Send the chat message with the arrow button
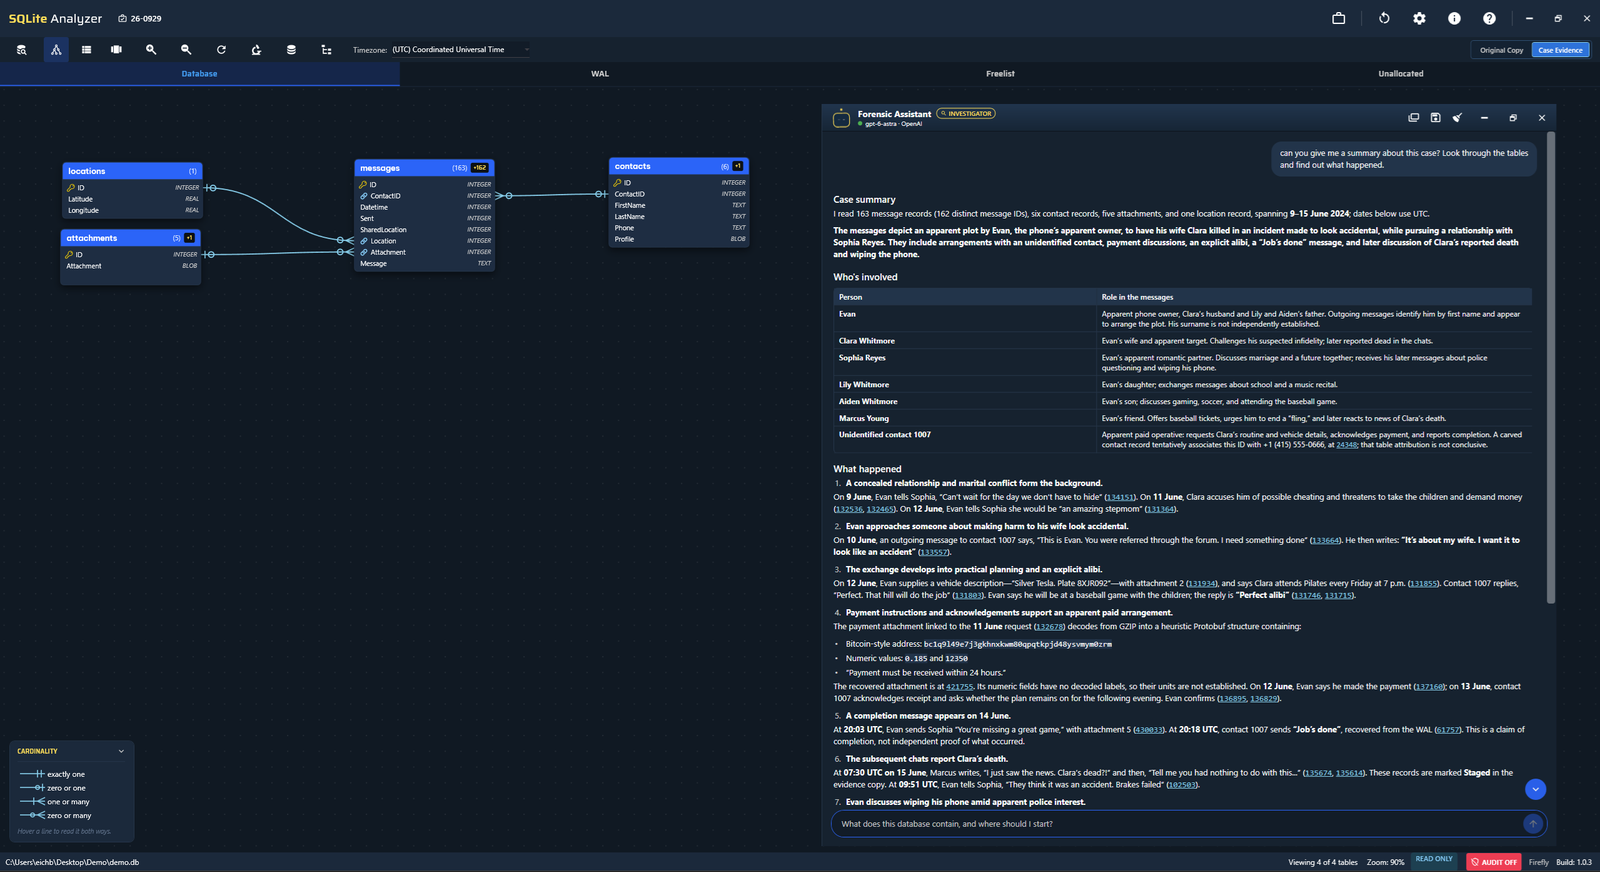This screenshot has height=872, width=1600. 1533,824
